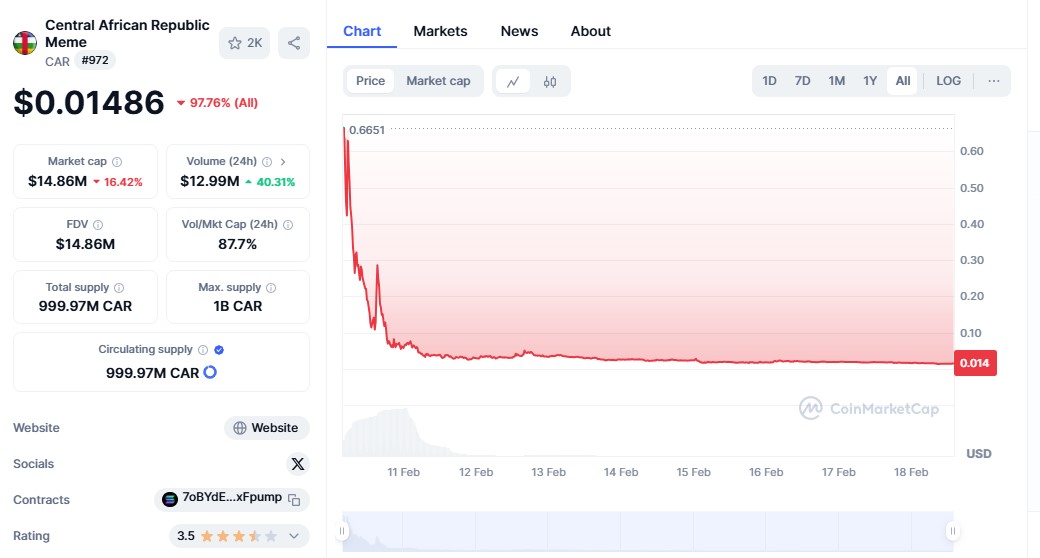Open the Markets tab
The image size is (1040, 558).
(440, 31)
